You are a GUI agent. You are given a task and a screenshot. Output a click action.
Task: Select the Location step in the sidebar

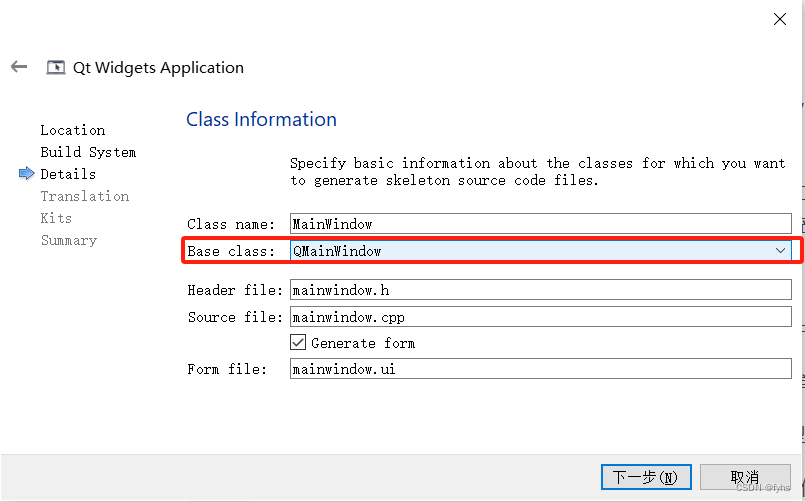click(x=73, y=130)
